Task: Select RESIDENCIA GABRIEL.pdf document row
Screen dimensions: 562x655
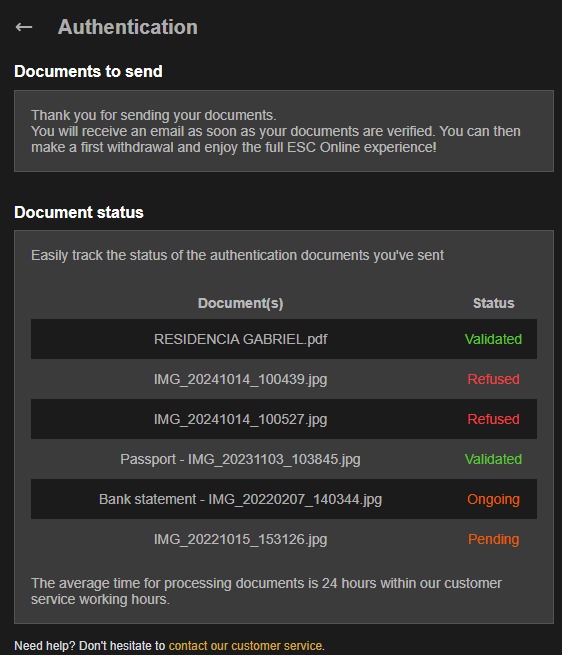Action: click(x=284, y=339)
